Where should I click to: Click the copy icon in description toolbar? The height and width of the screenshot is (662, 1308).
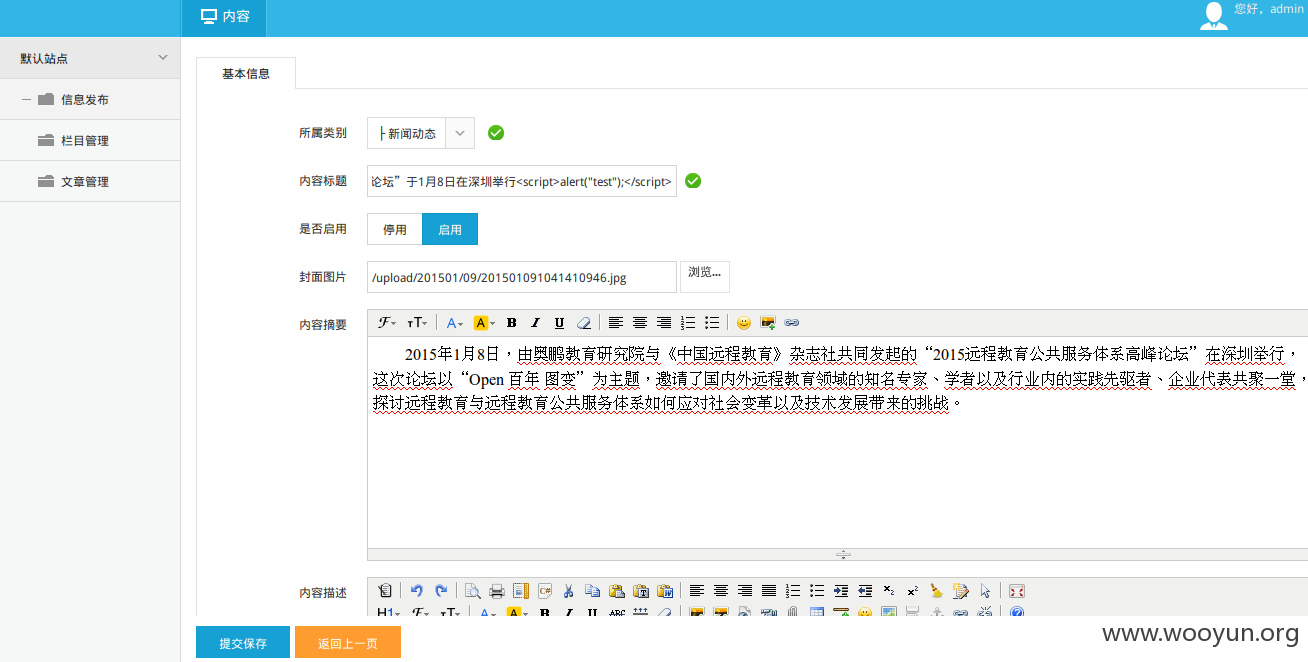coord(593,591)
